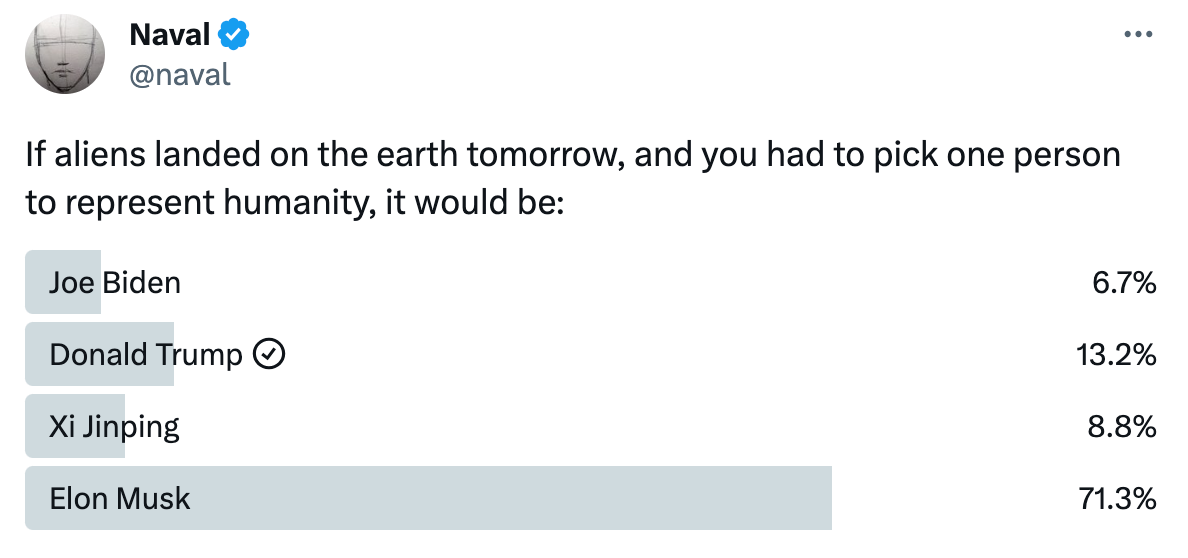Select the Donald Trump poll option label

point(146,354)
